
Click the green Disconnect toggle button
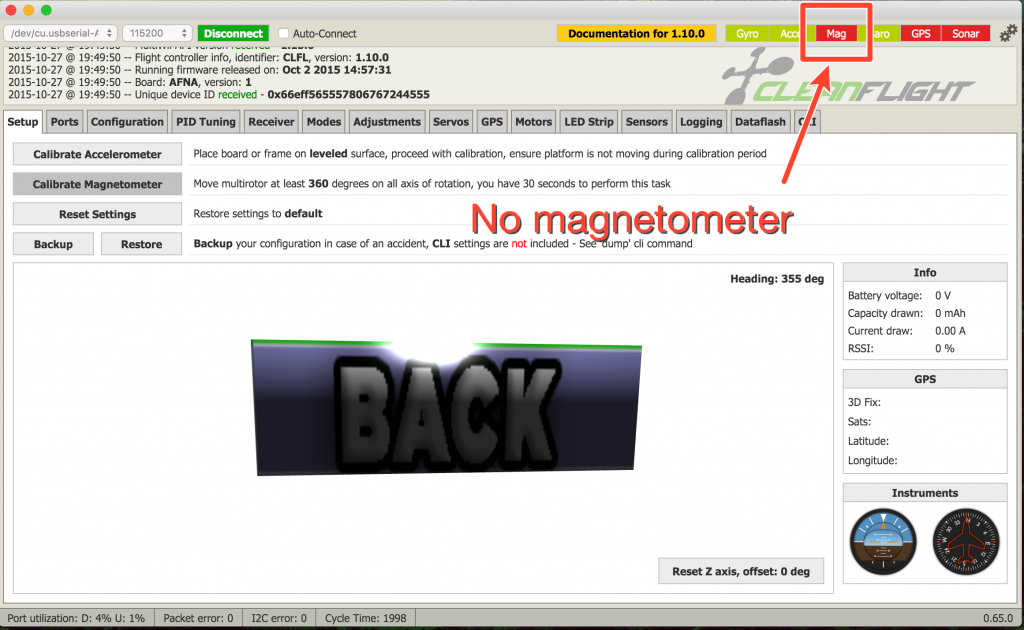pyautogui.click(x=232, y=32)
